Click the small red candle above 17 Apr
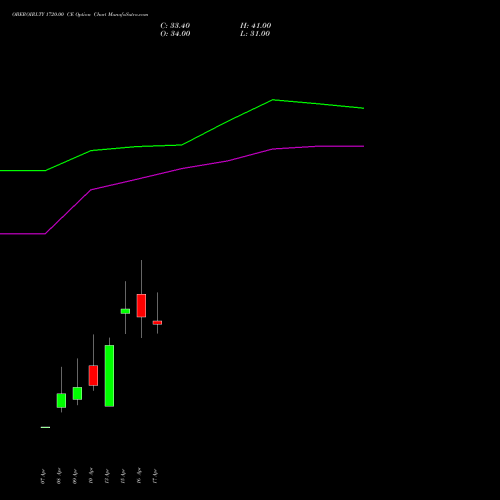Viewport: 500px width, 500px height. click(157, 323)
